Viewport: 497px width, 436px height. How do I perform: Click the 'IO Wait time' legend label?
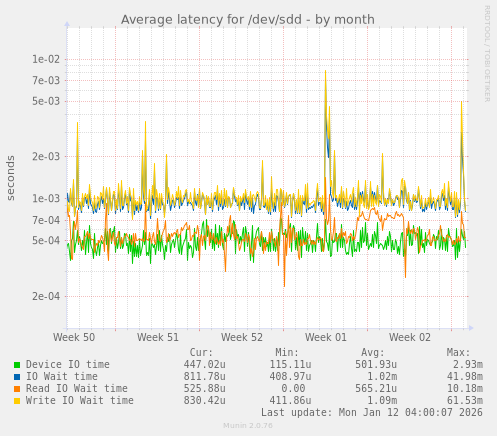(62, 376)
